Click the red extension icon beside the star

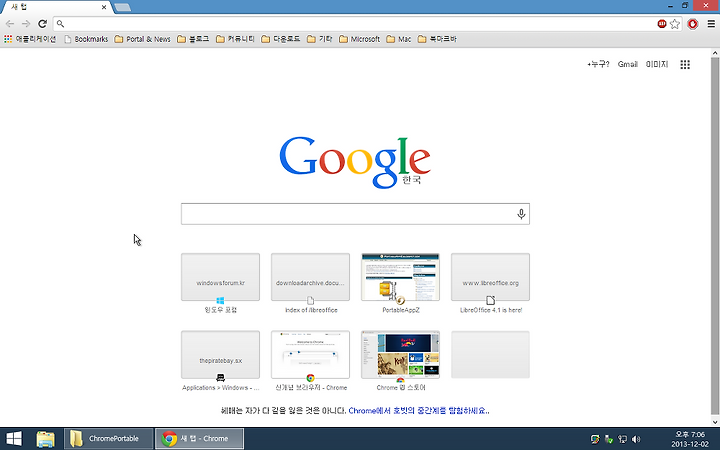[662, 24]
